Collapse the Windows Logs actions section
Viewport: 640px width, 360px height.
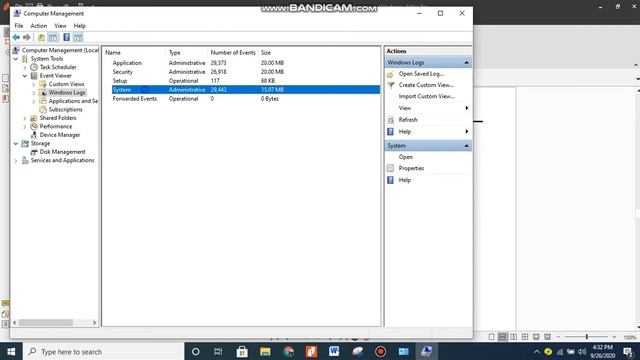[x=466, y=62]
